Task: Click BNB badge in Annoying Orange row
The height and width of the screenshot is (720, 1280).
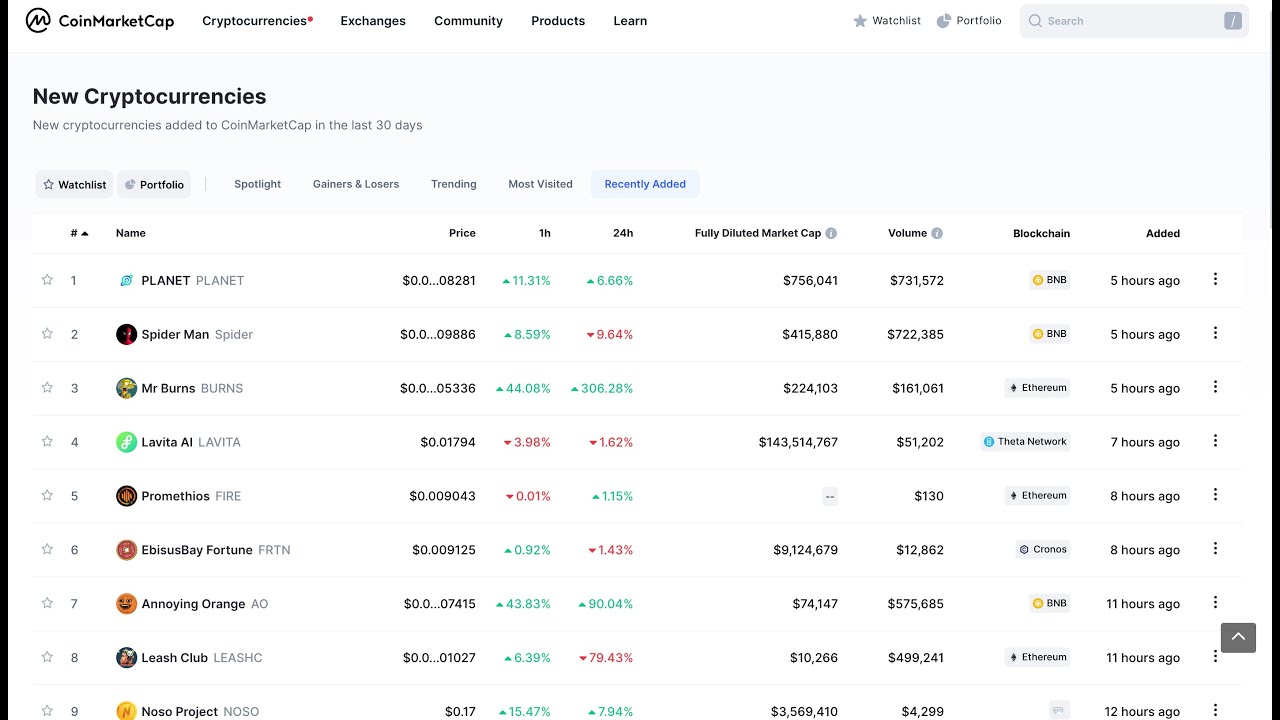Action: [1049, 604]
